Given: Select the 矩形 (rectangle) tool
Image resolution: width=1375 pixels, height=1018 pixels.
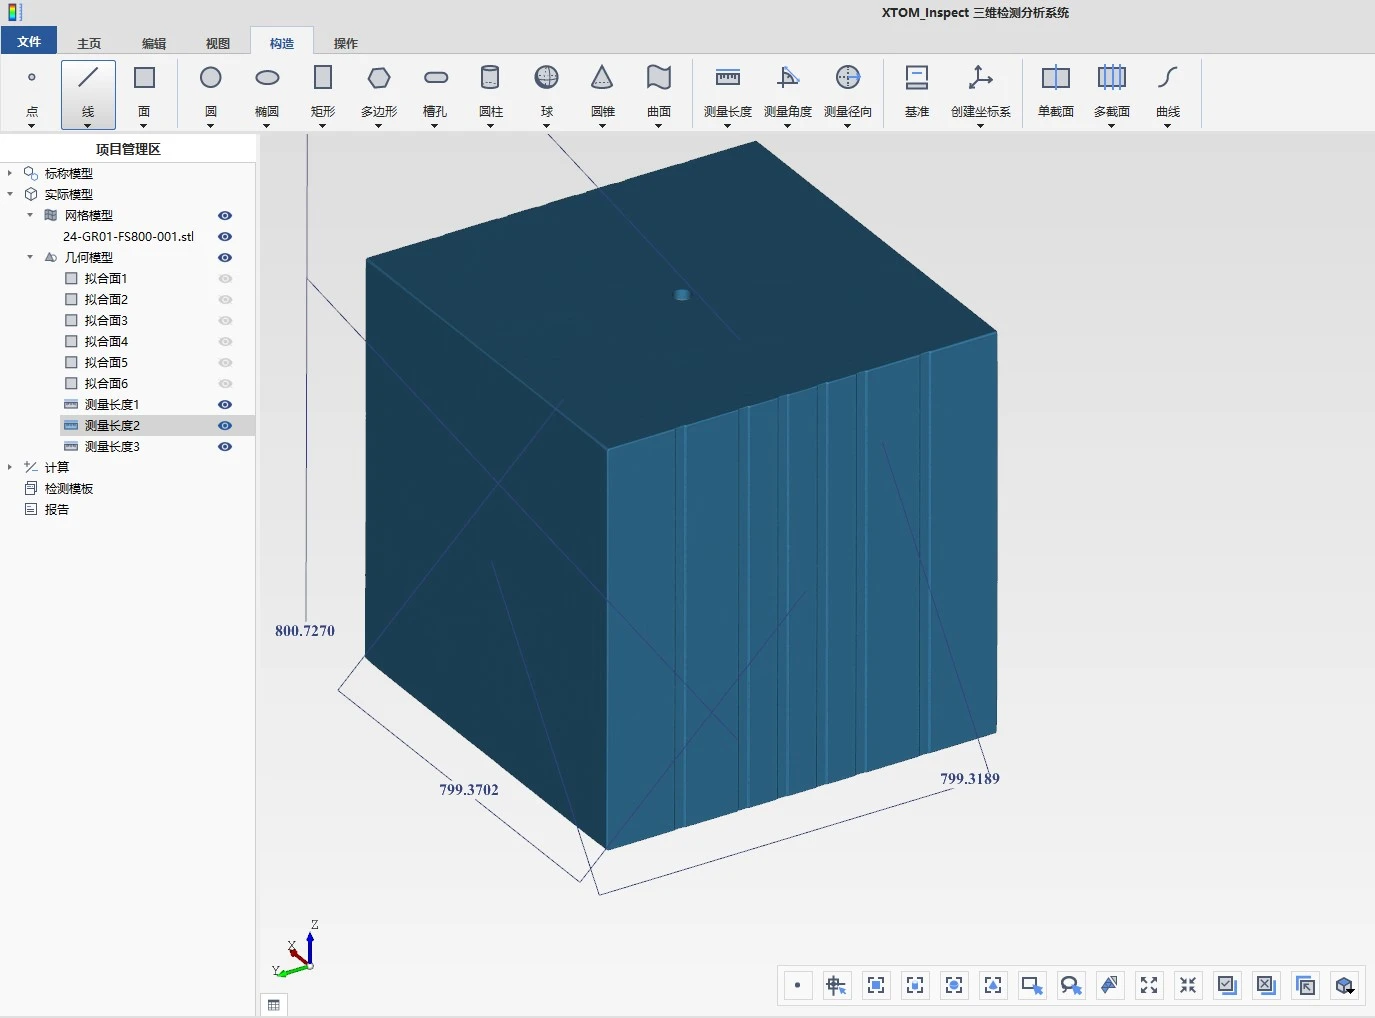Looking at the screenshot, I should [x=323, y=92].
